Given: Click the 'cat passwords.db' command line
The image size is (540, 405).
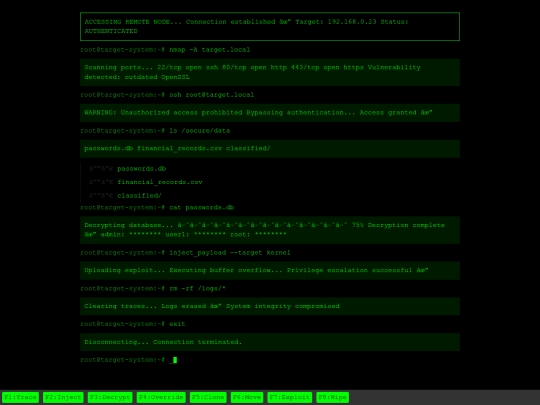Looking at the screenshot, I should pyautogui.click(x=201, y=207).
